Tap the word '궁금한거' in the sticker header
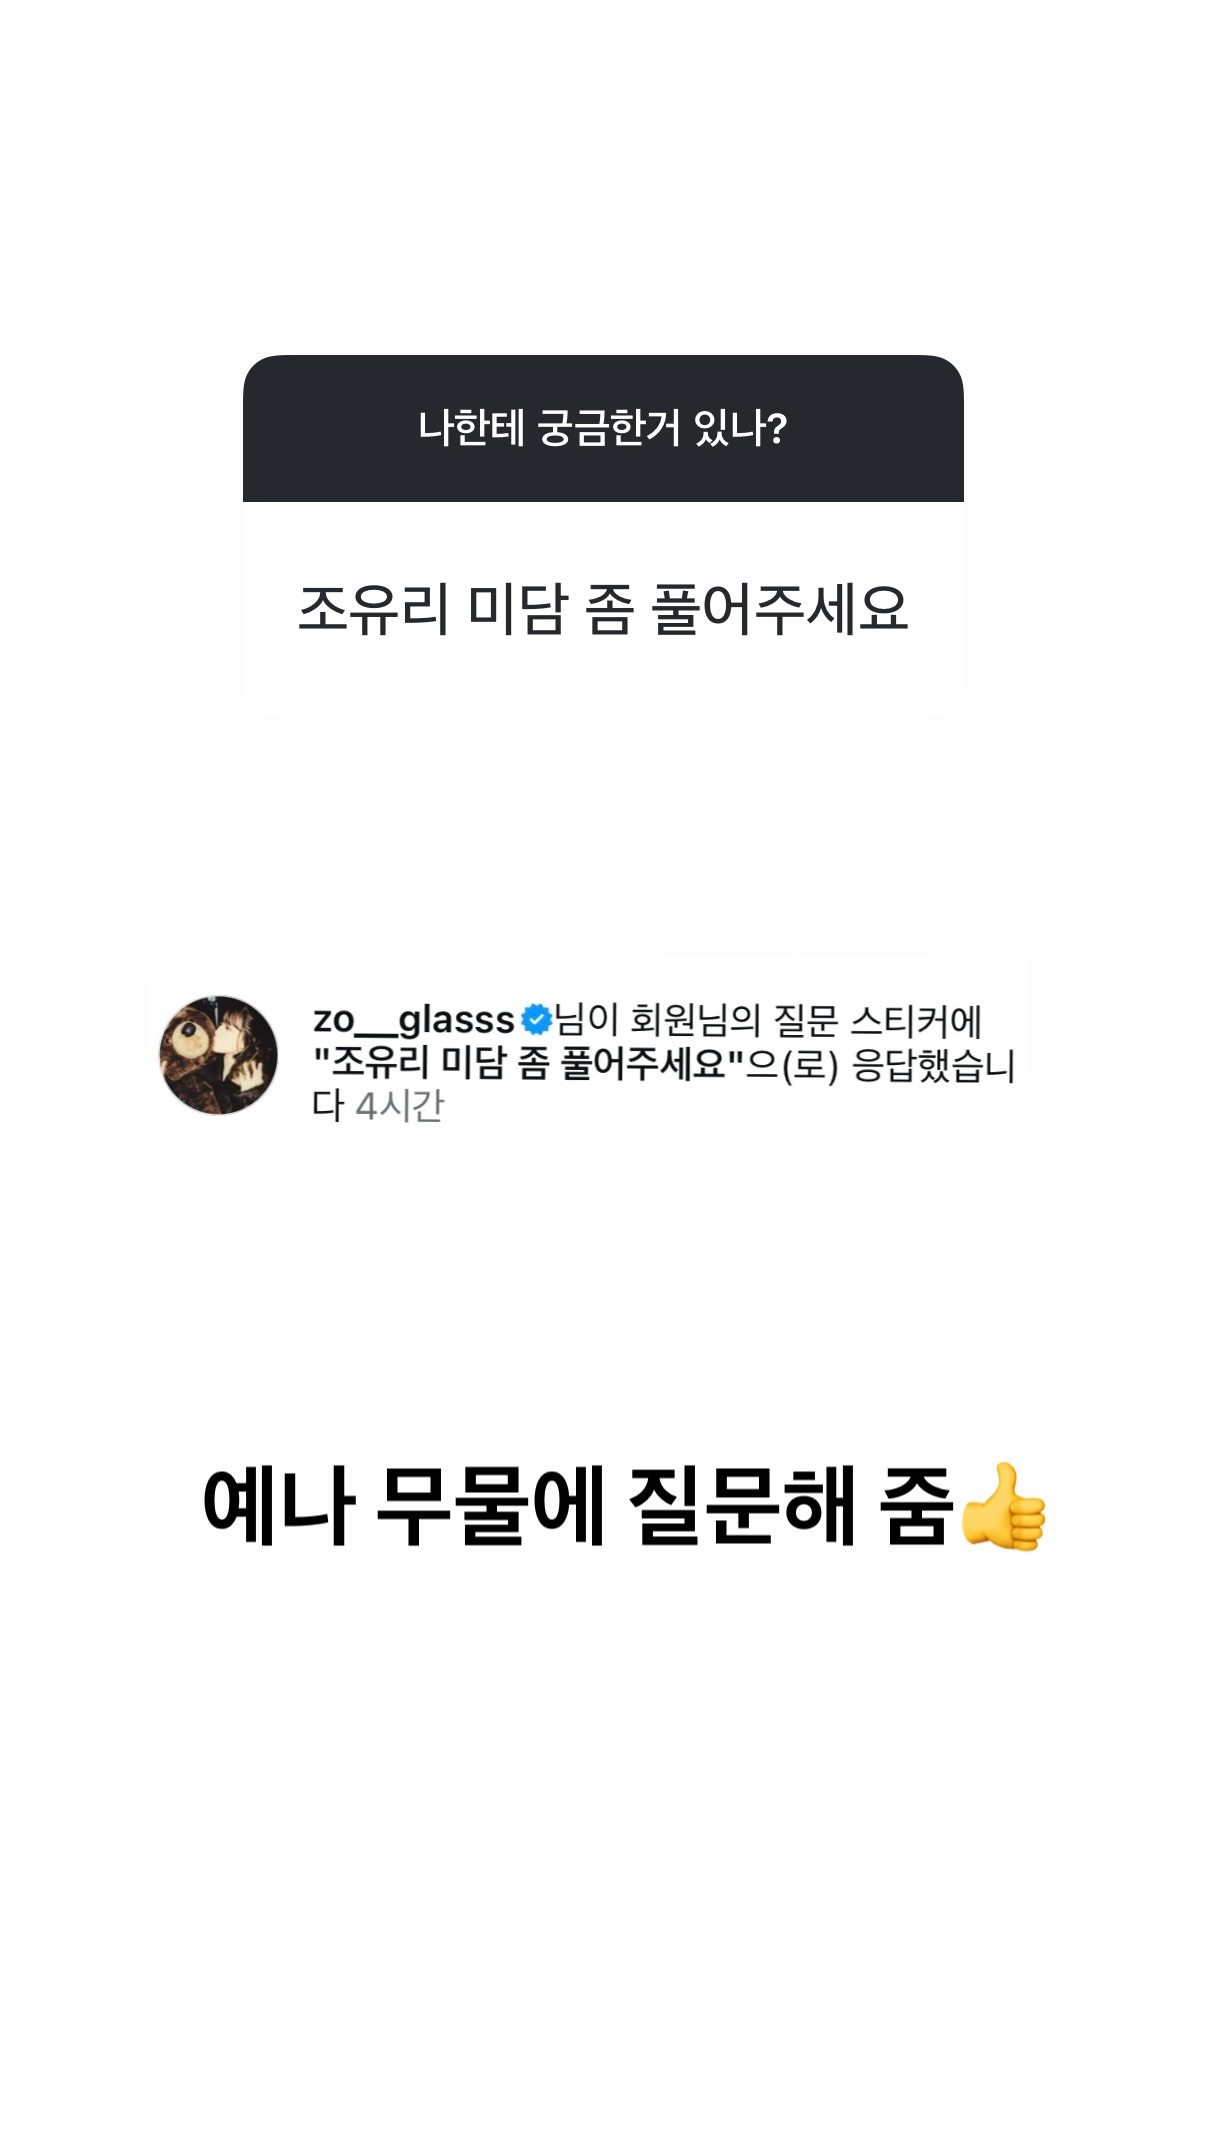 click(x=609, y=428)
